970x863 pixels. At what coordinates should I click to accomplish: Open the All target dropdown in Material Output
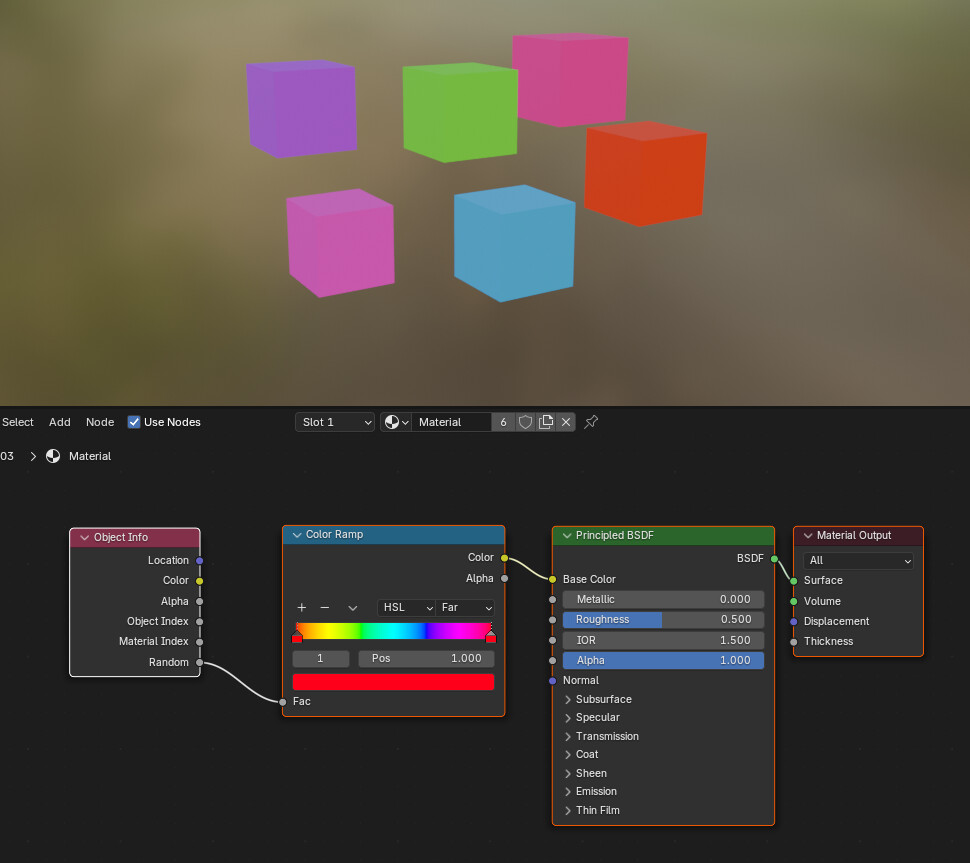pyautogui.click(x=858, y=560)
